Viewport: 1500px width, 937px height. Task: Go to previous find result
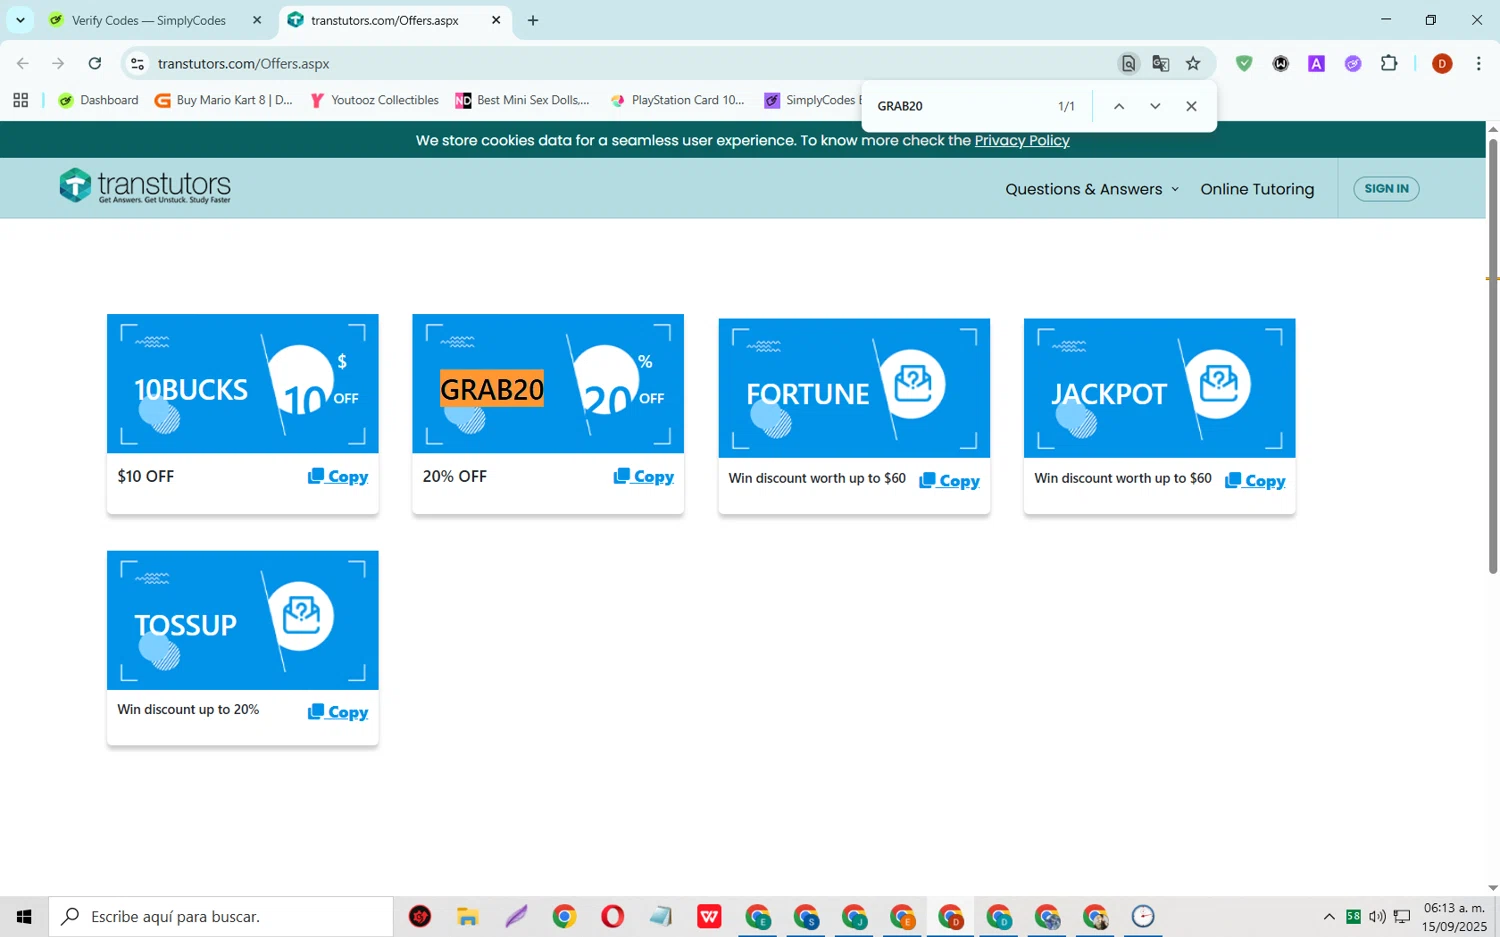[x=1119, y=106]
